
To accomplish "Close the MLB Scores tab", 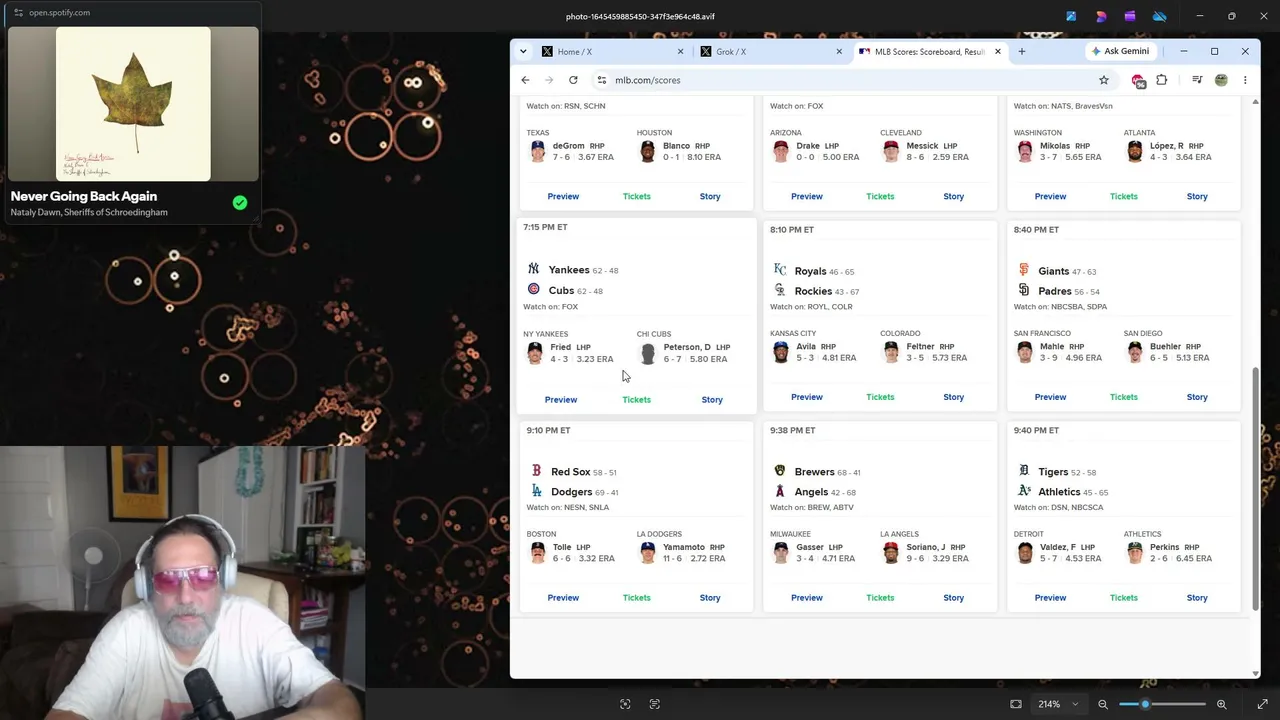I will [997, 52].
